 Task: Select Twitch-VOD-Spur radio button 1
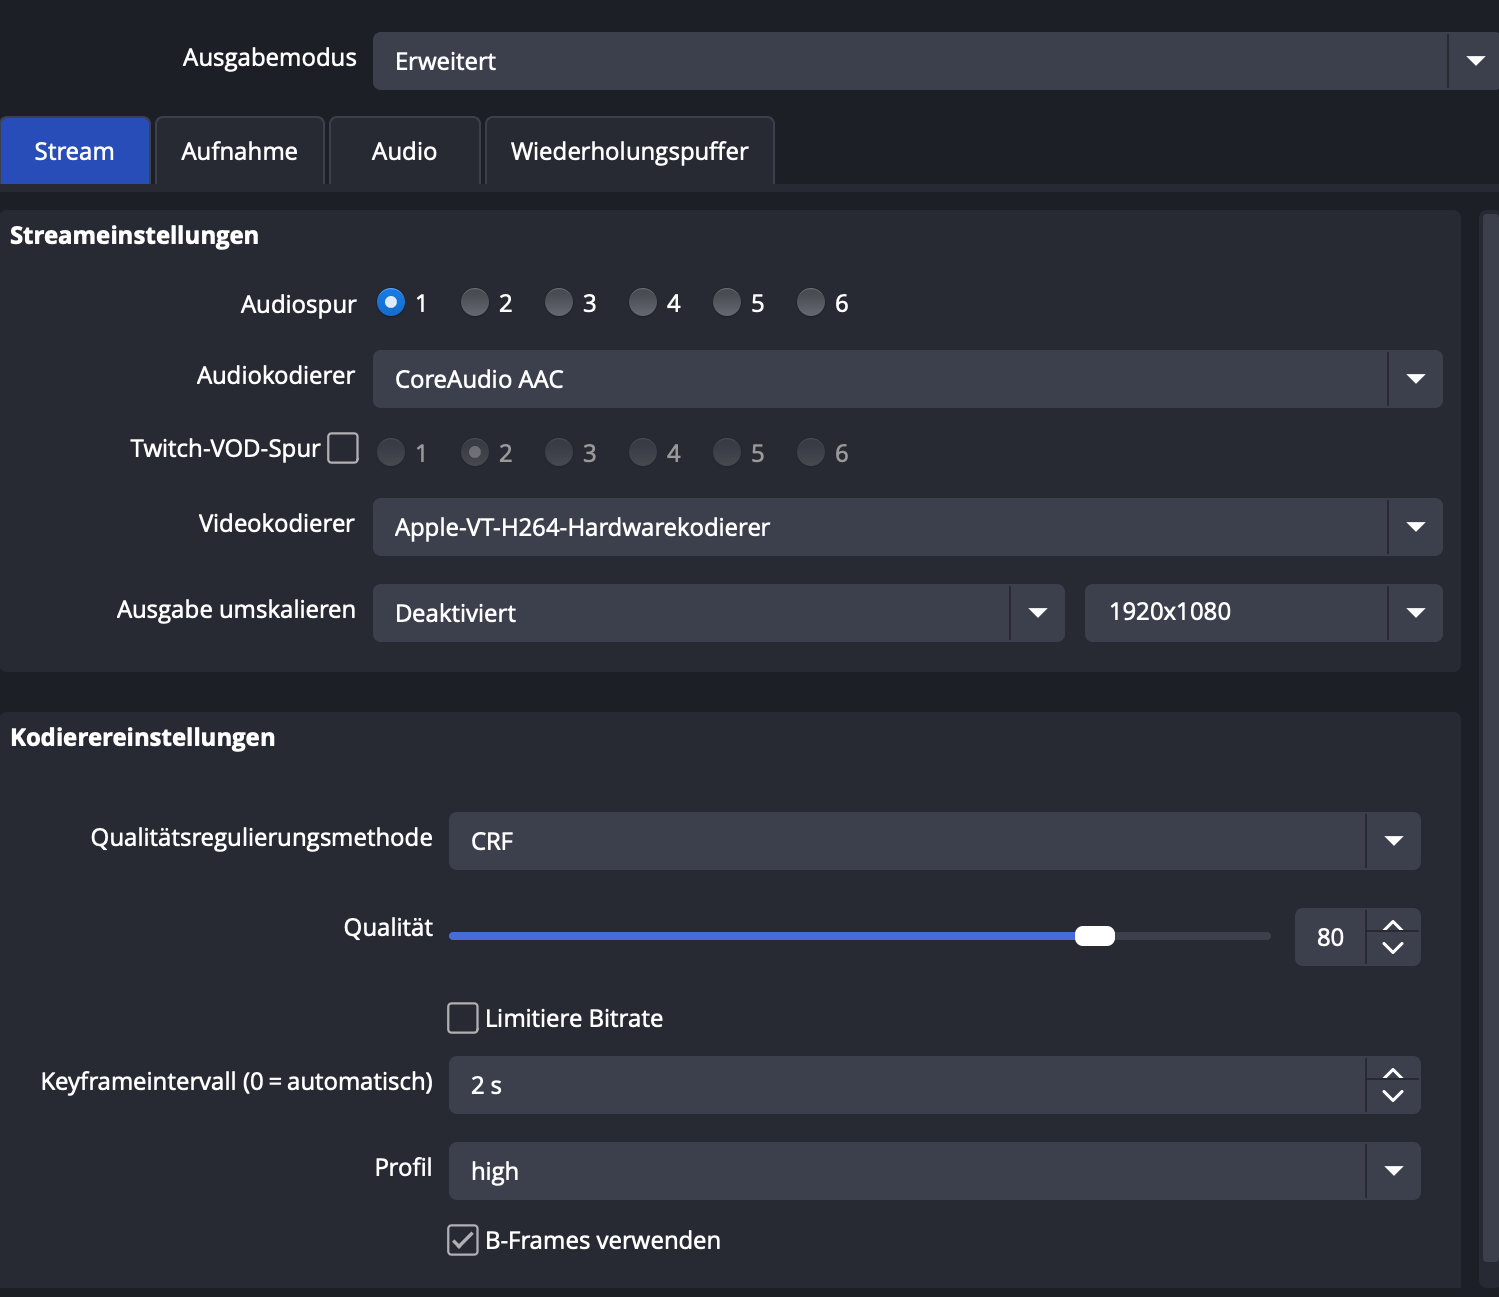(x=391, y=452)
